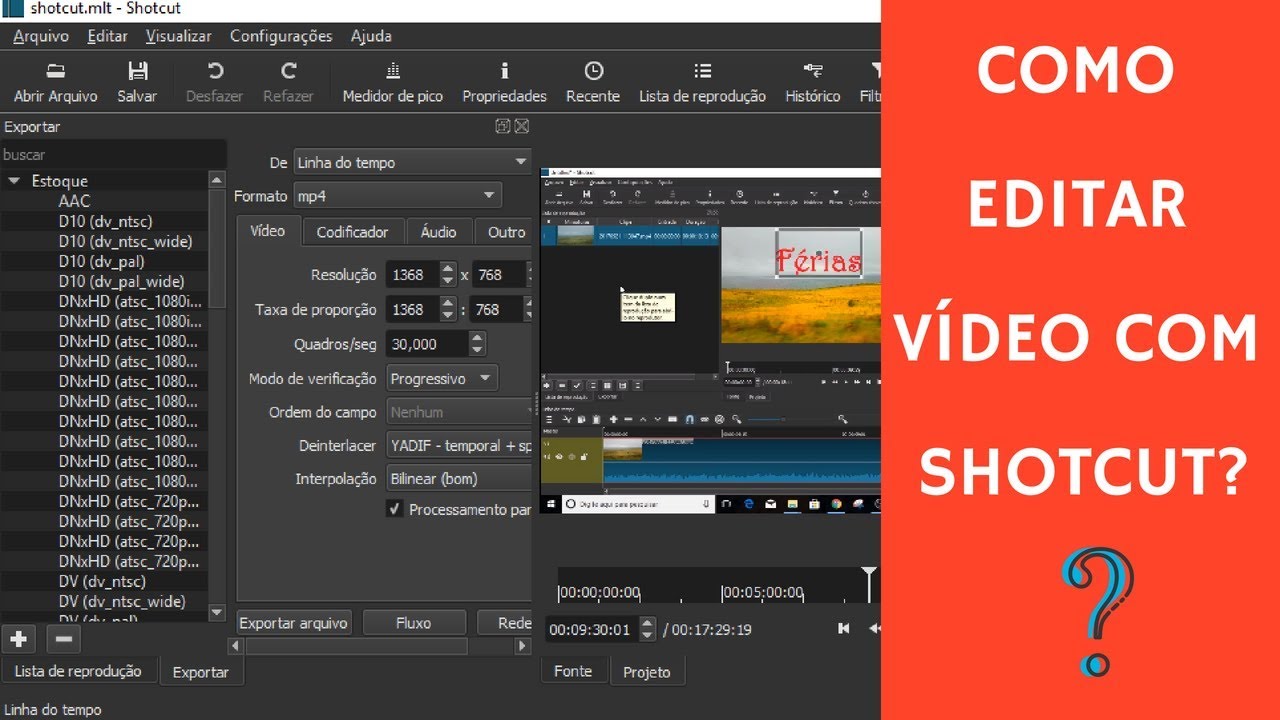Switch to the Lista de reprodução tab
This screenshot has width=1280, height=720.
[78, 671]
